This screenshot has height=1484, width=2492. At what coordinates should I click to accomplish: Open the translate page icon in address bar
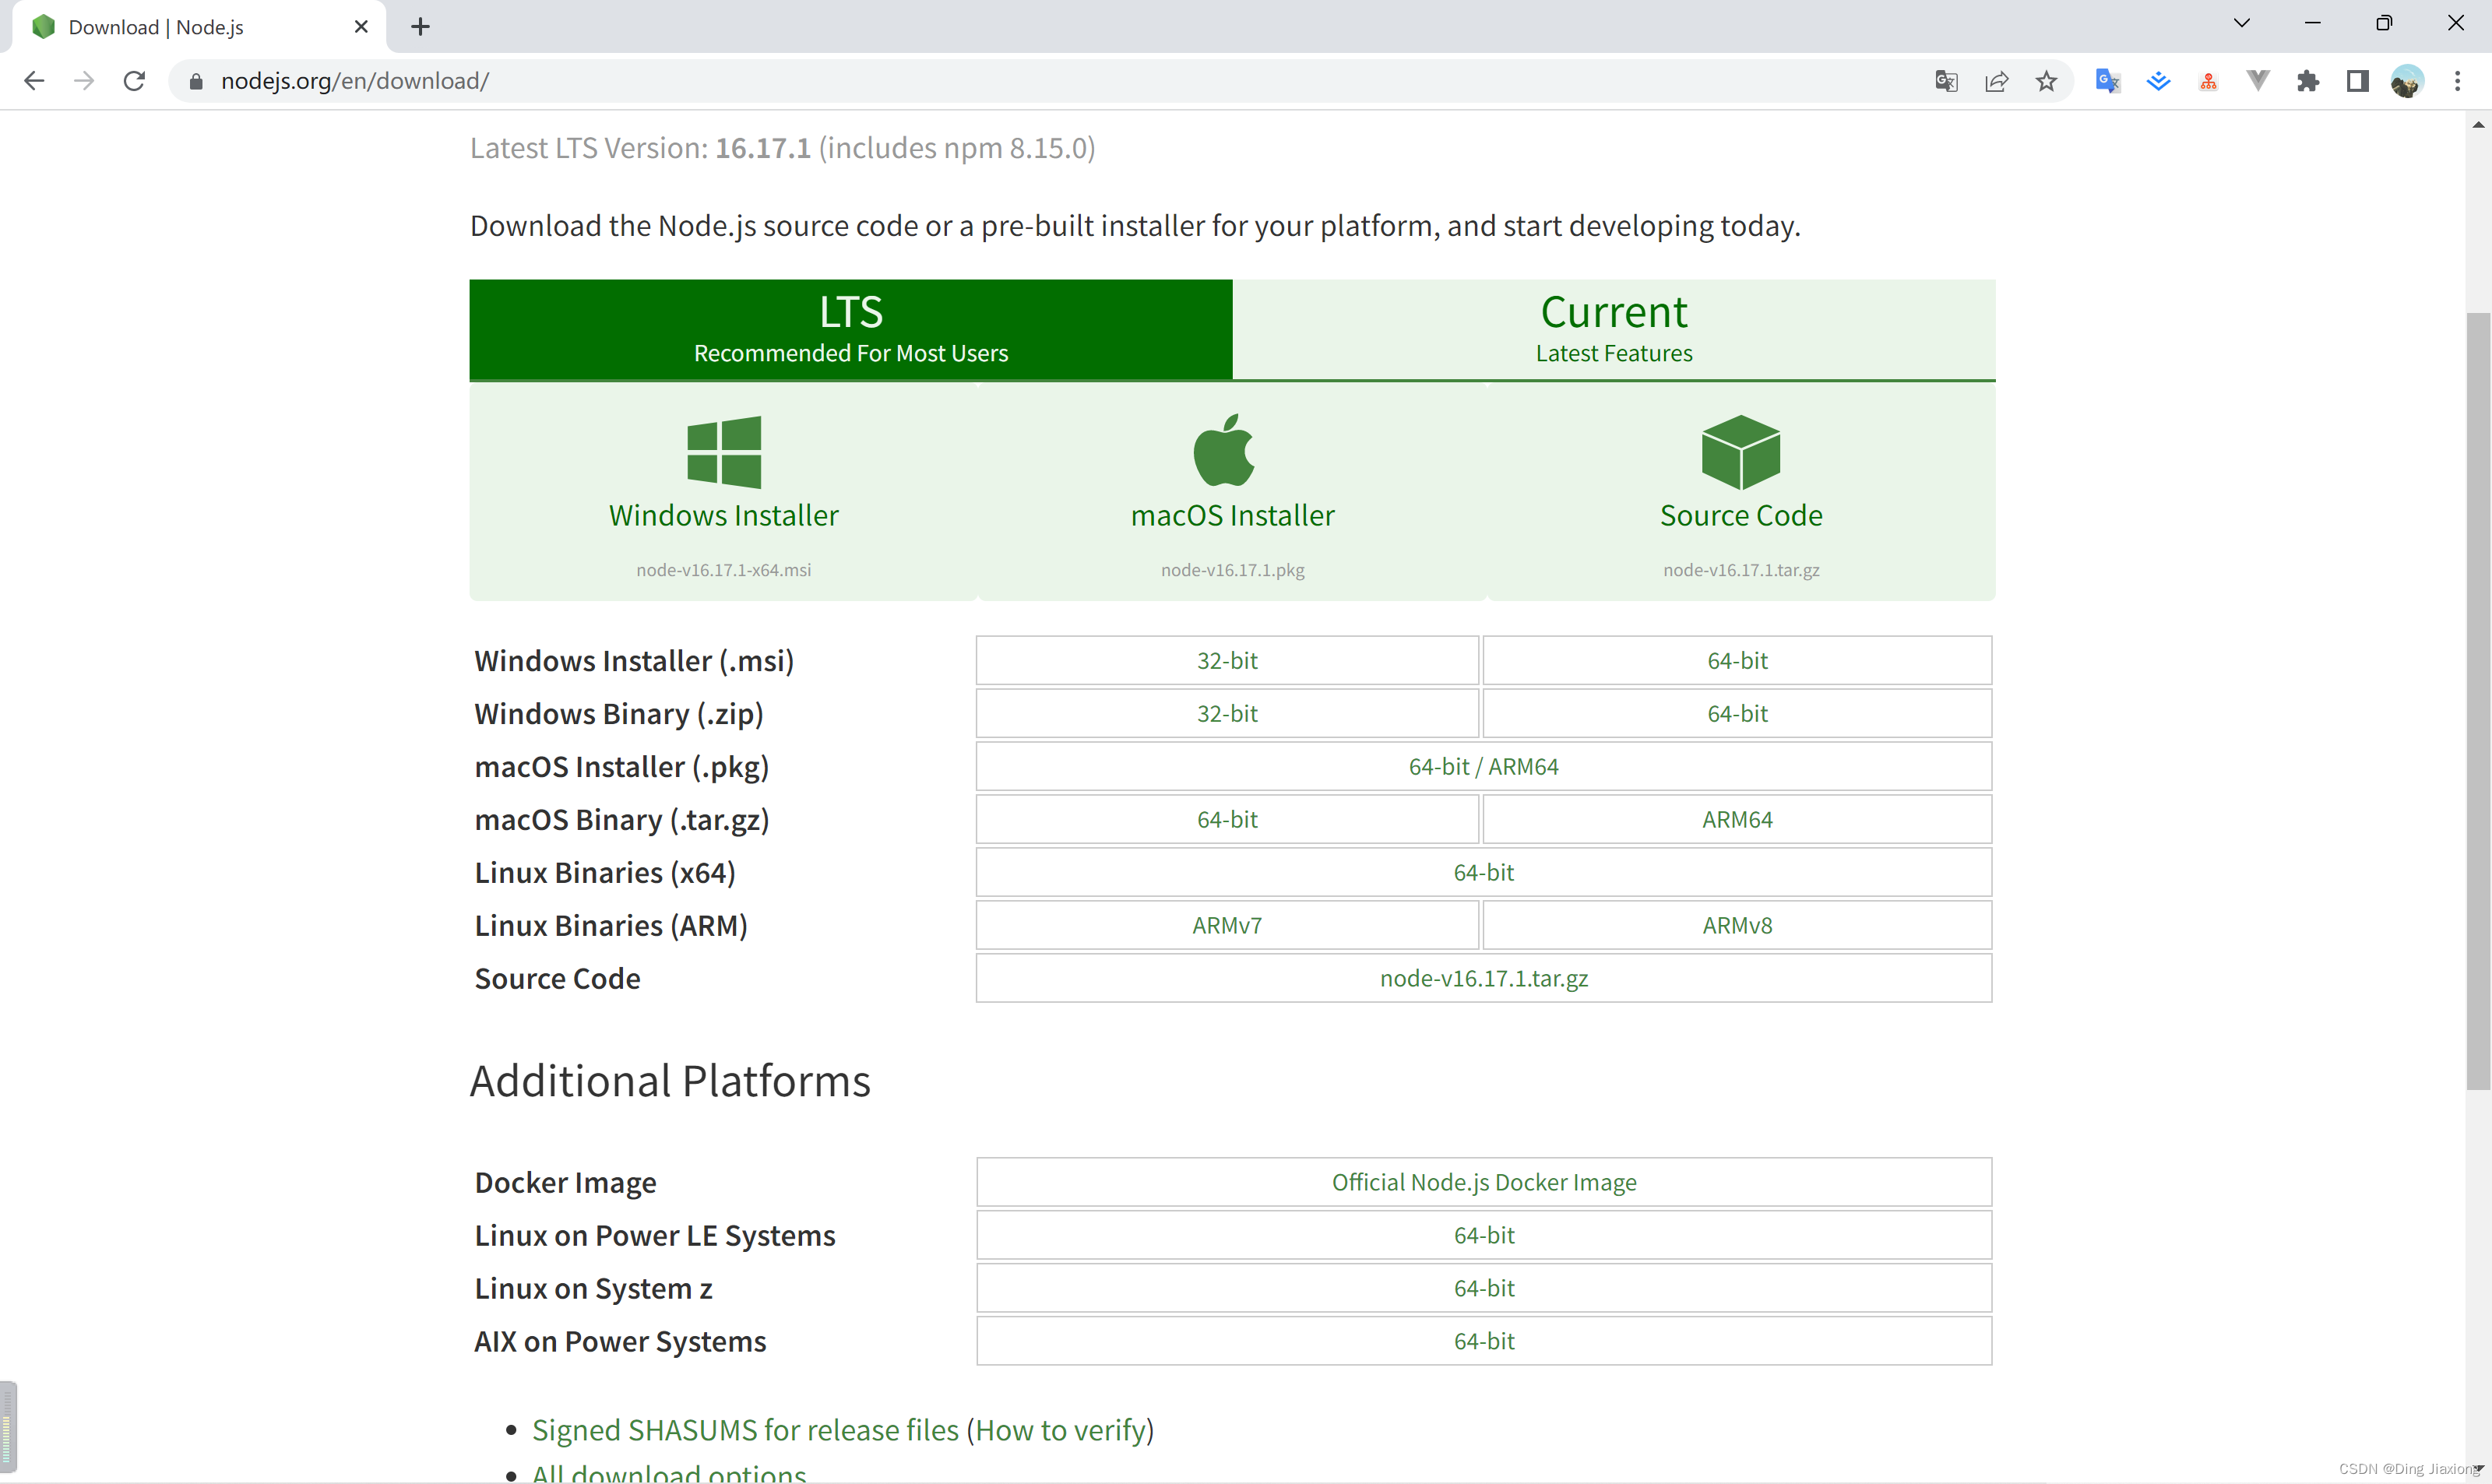click(x=1946, y=81)
